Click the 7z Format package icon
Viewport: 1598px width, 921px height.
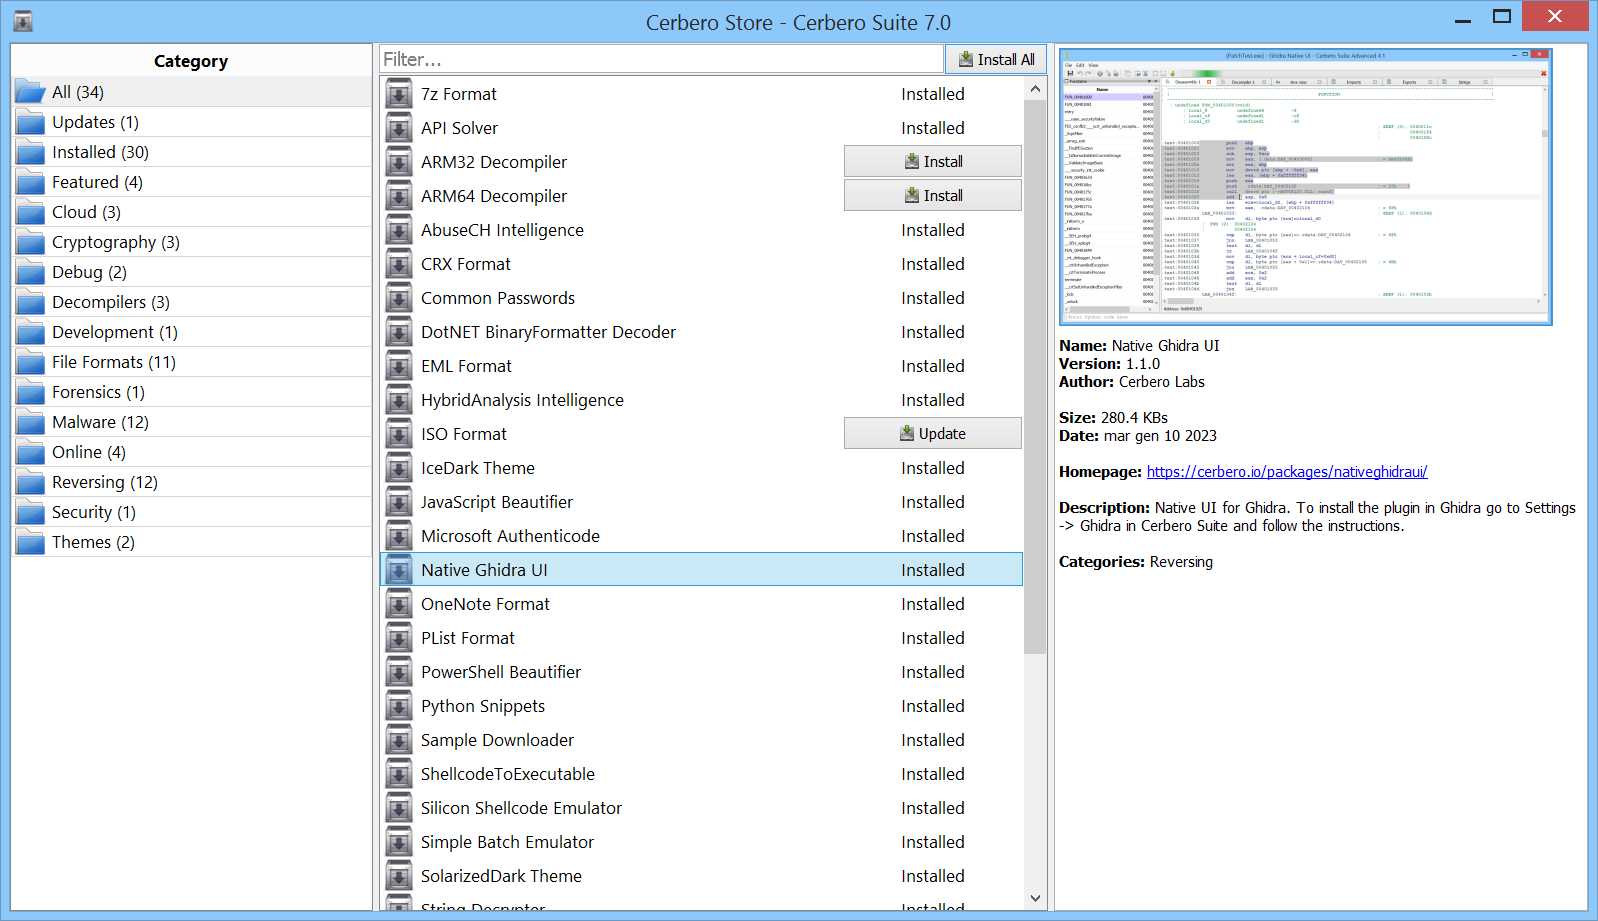pyautogui.click(x=399, y=94)
